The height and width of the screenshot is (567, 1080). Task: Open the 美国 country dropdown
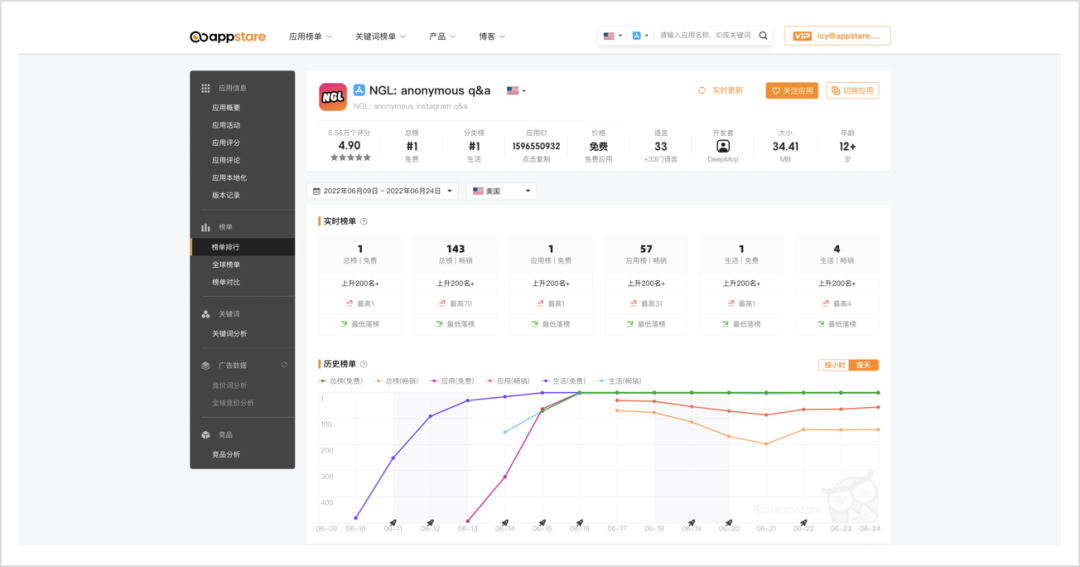click(501, 191)
